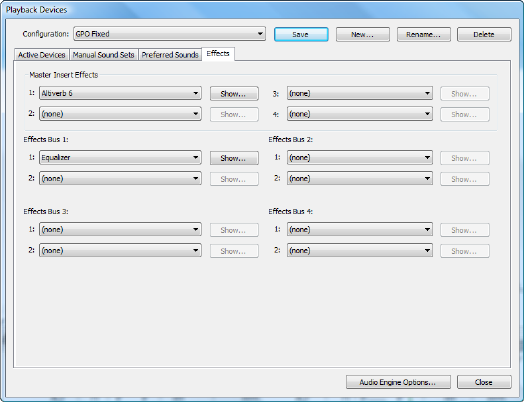
Task: Click the New... configuration button
Action: click(x=363, y=34)
